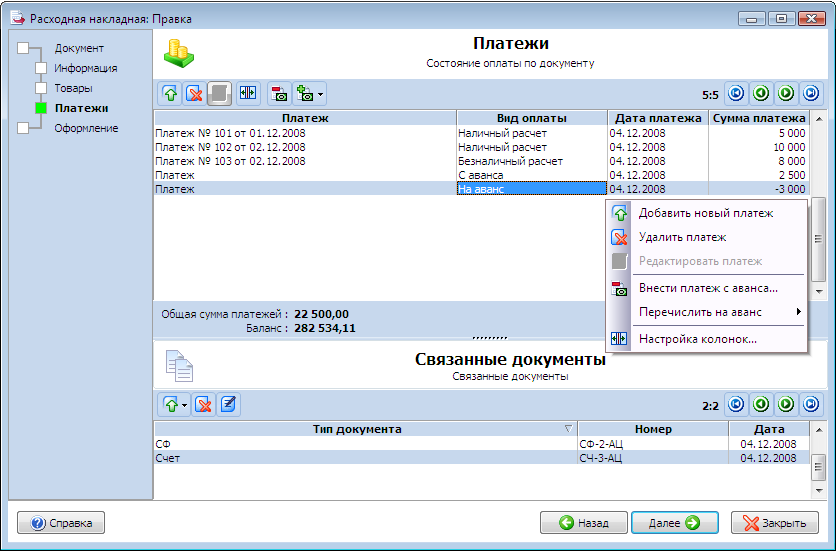Select the Оформление step in sidebar
The width and height of the screenshot is (837, 552).
(86, 128)
